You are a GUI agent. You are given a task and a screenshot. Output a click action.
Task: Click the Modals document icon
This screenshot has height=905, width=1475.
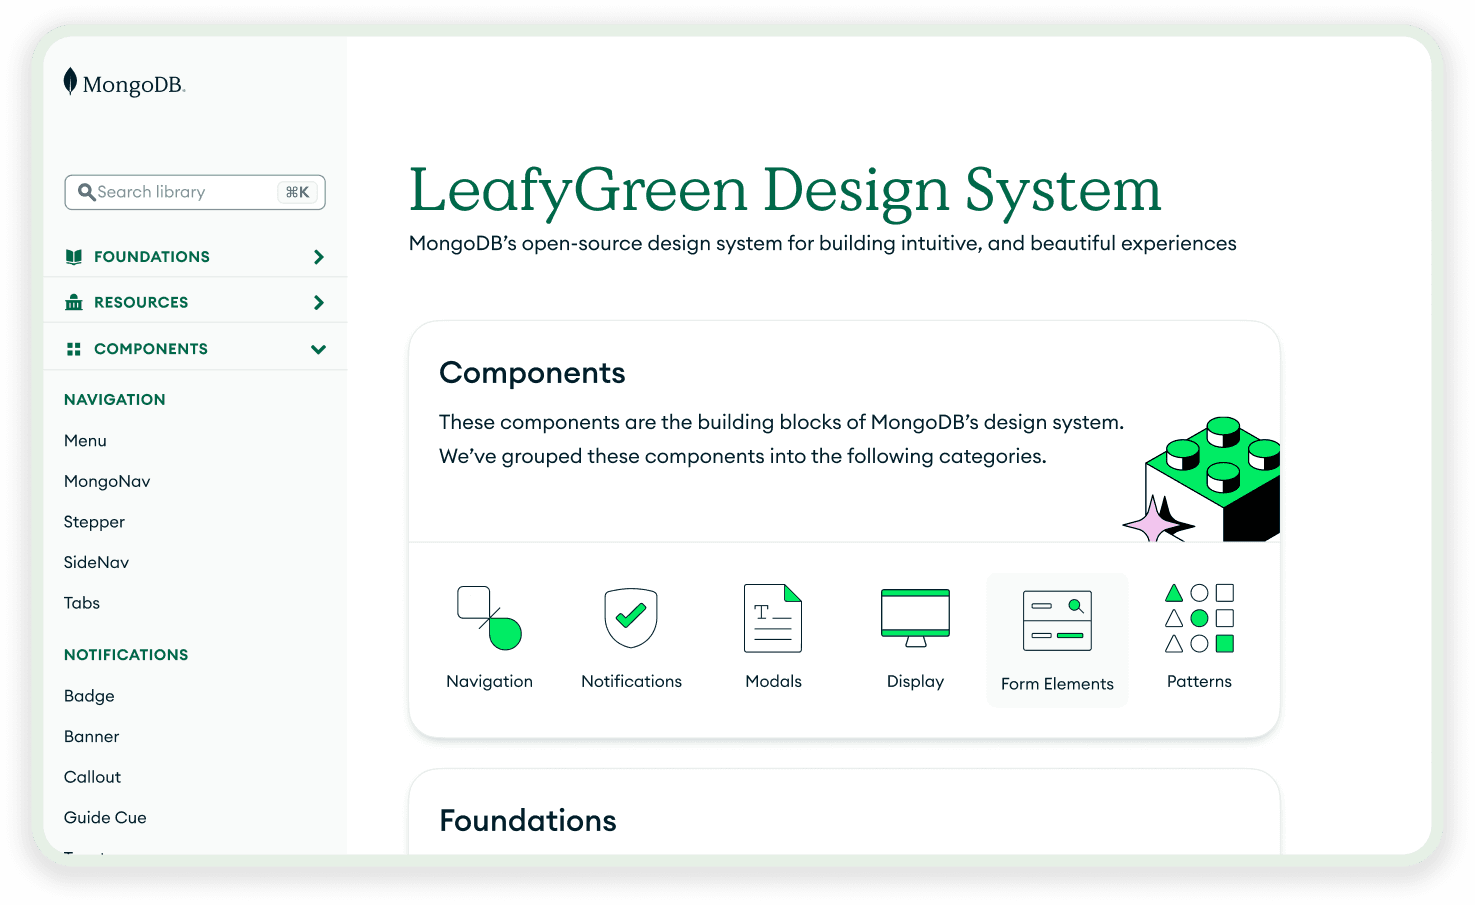click(773, 617)
